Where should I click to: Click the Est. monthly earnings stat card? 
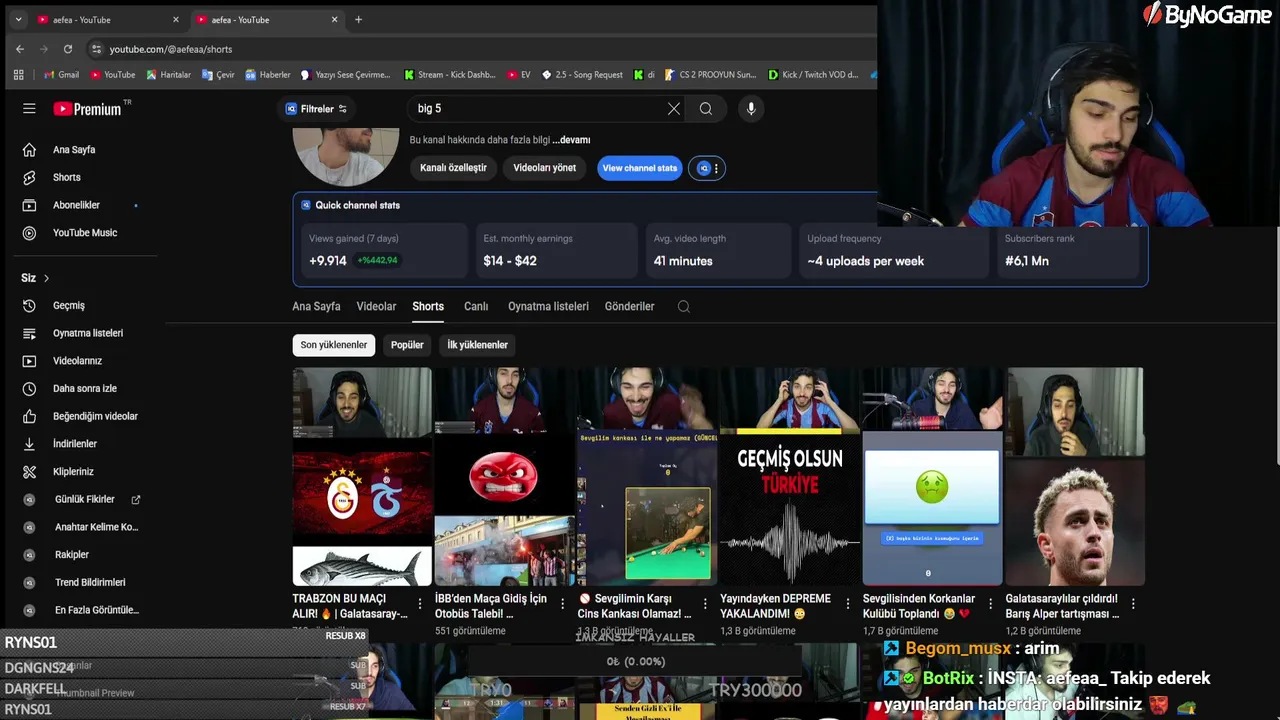tap(556, 250)
